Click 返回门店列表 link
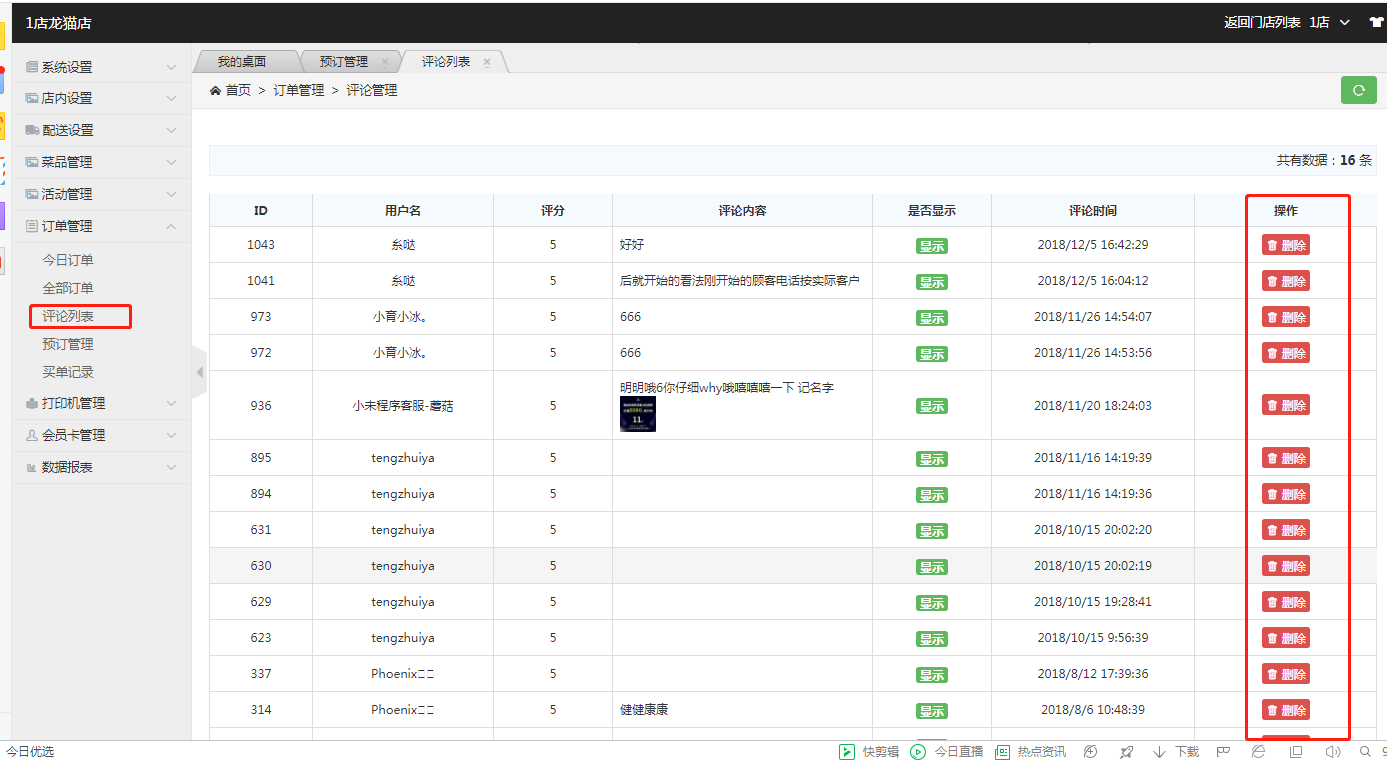This screenshot has width=1387, height=764. [x=1262, y=22]
